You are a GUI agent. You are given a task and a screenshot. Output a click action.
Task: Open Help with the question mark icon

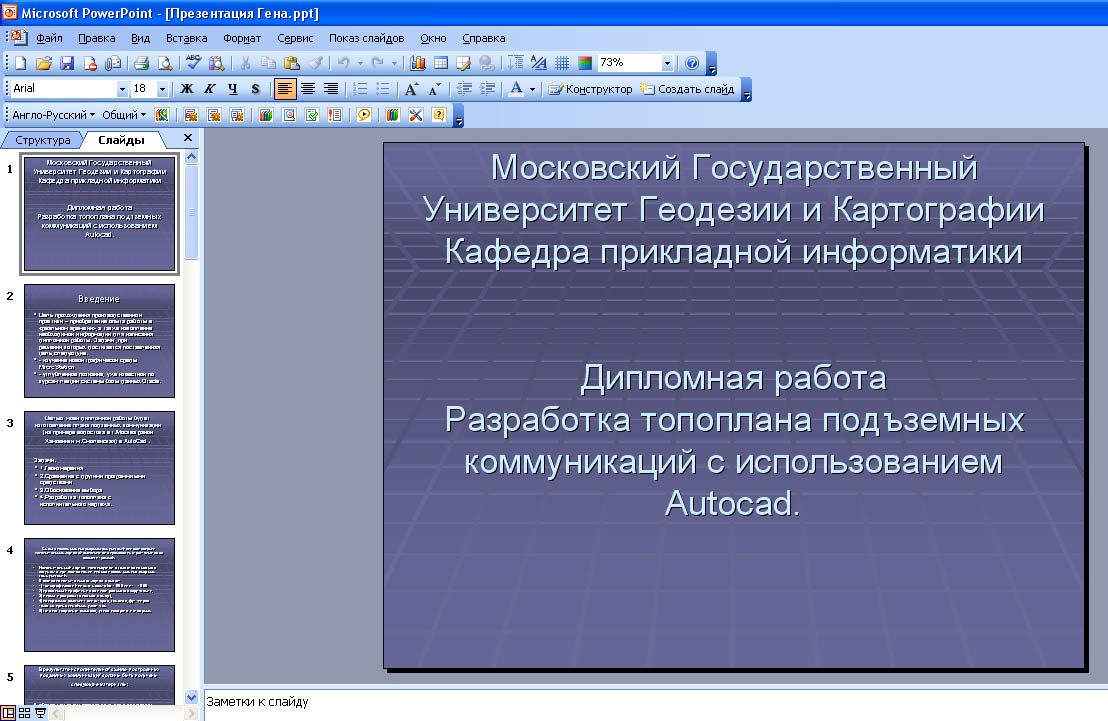[692, 64]
